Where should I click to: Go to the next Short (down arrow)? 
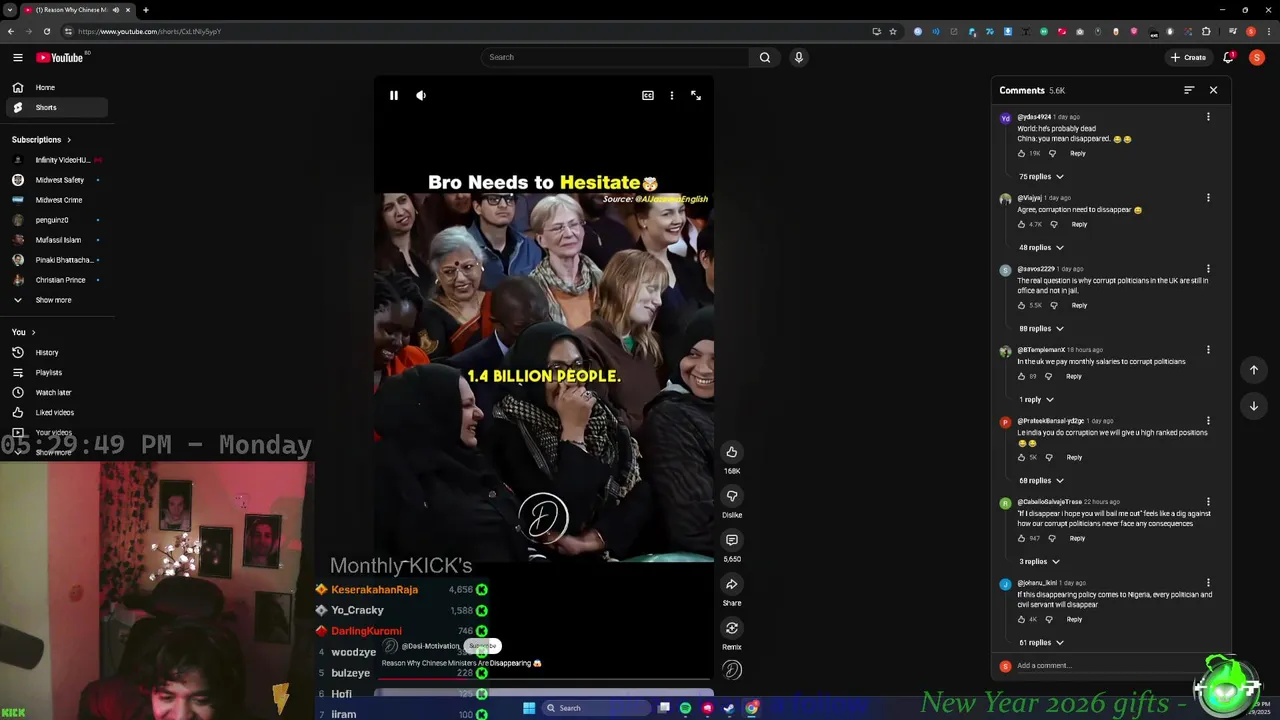(1254, 406)
